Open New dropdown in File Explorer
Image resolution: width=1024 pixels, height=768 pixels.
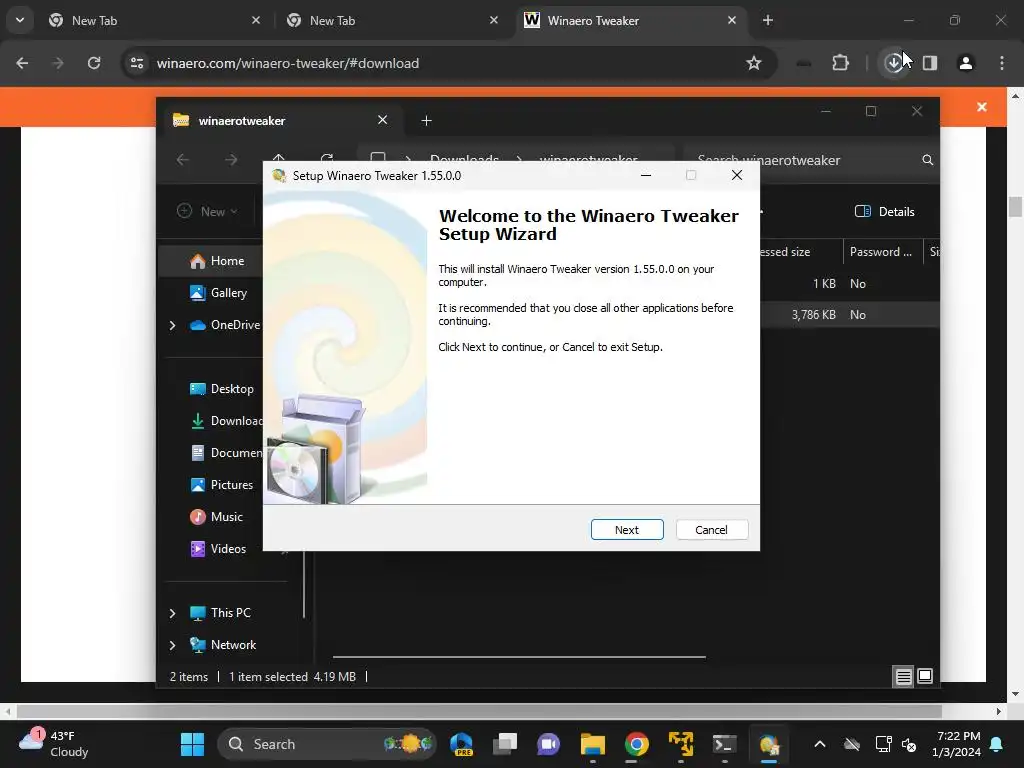pos(207,212)
